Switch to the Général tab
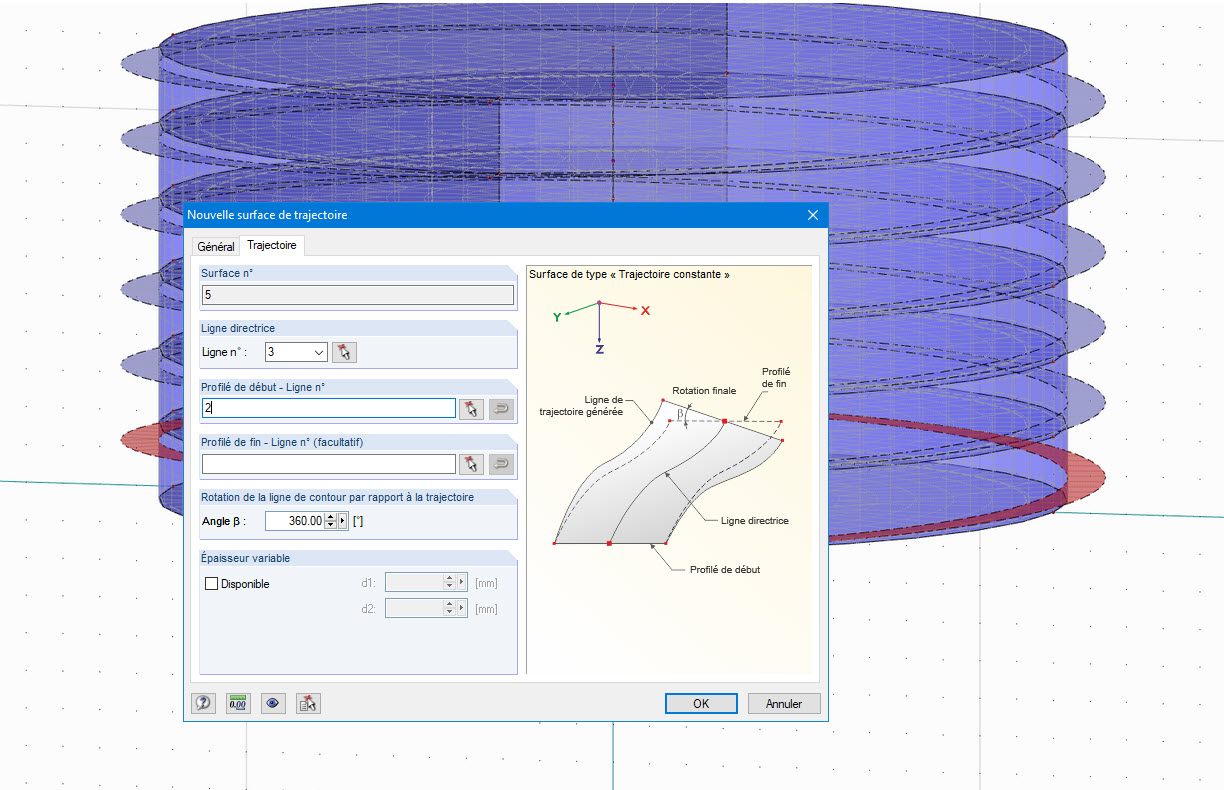 click(215, 245)
